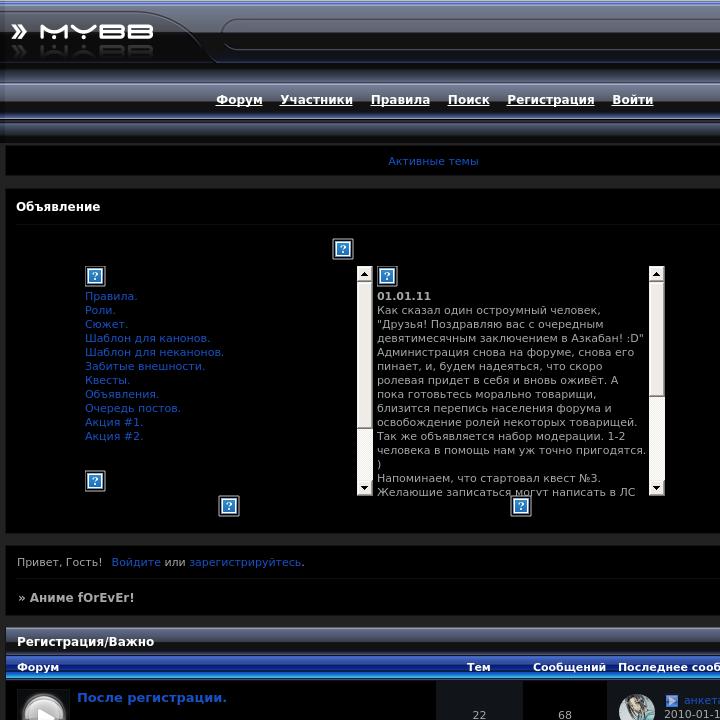Open the Регистрация navigation item
The height and width of the screenshot is (720, 720).
pos(551,100)
